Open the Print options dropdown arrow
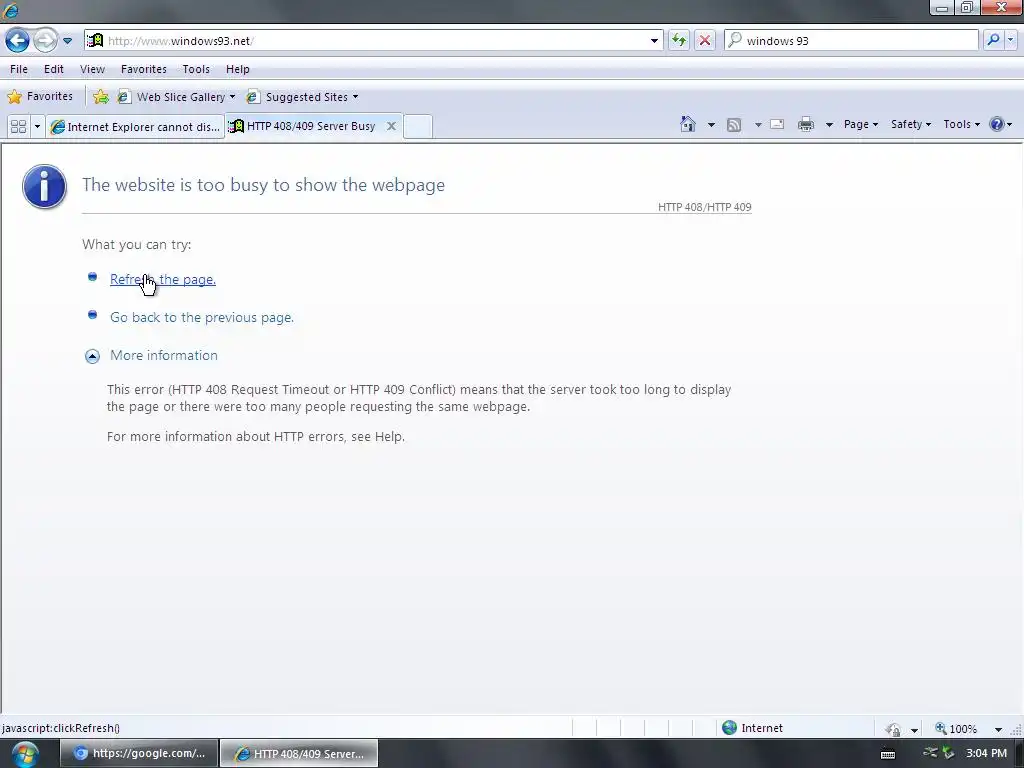The width and height of the screenshot is (1024, 768). 829,124
